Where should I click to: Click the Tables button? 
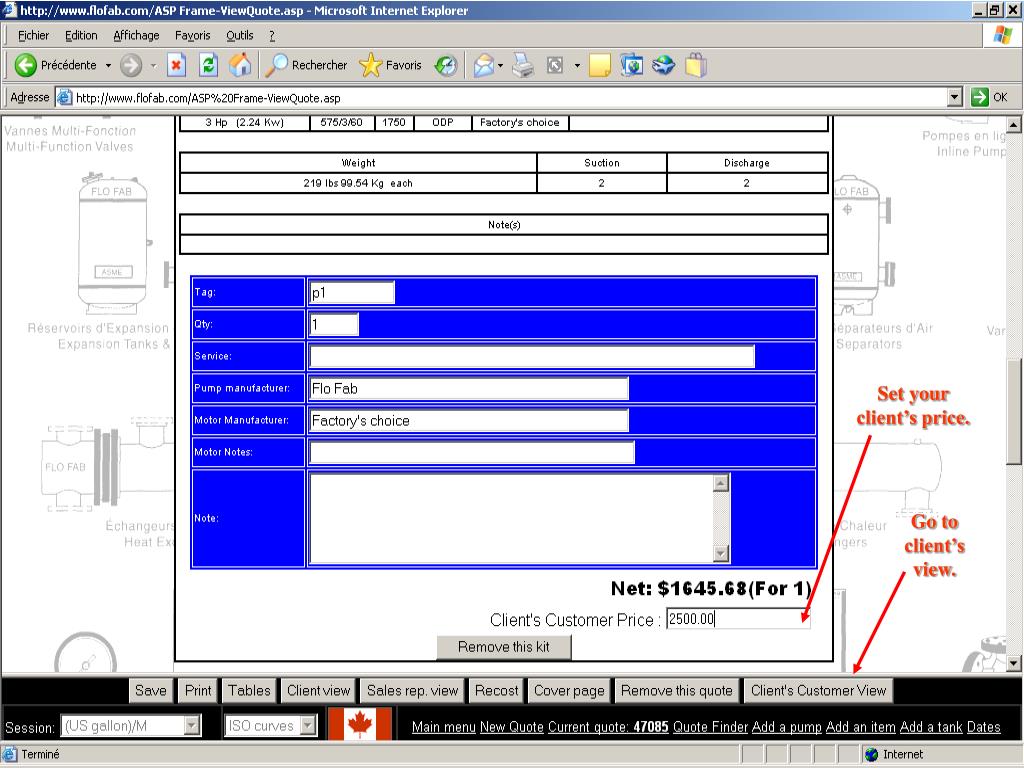(x=249, y=690)
